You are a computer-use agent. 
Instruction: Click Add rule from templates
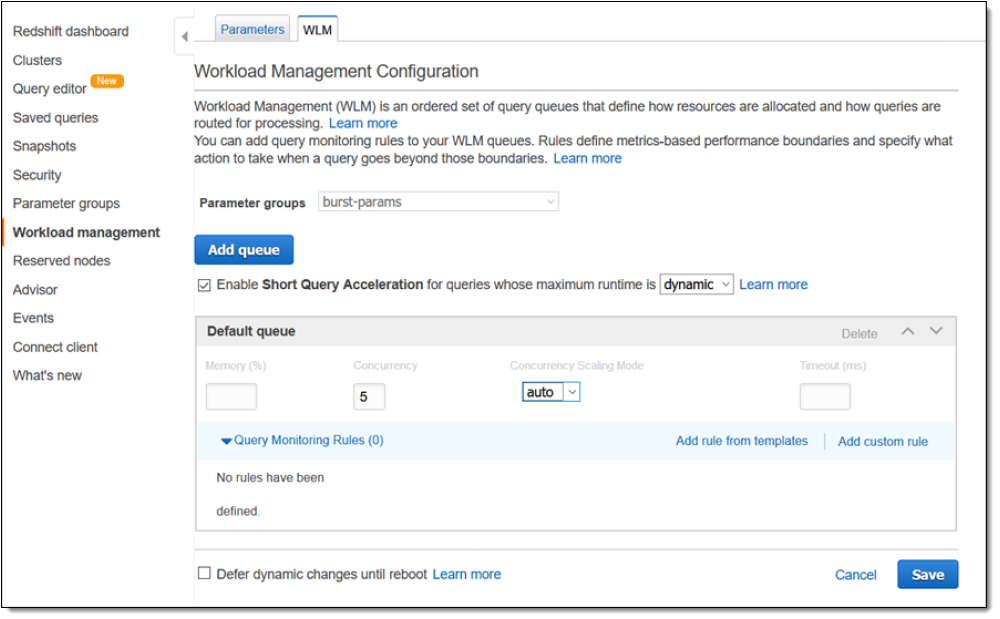tap(742, 441)
